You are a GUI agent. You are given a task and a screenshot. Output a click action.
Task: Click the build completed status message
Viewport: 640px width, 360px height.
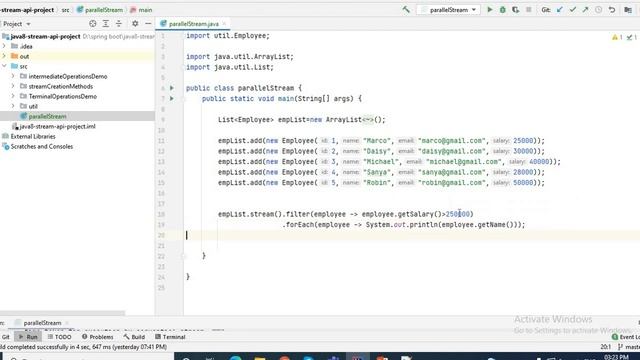[x=84, y=347]
